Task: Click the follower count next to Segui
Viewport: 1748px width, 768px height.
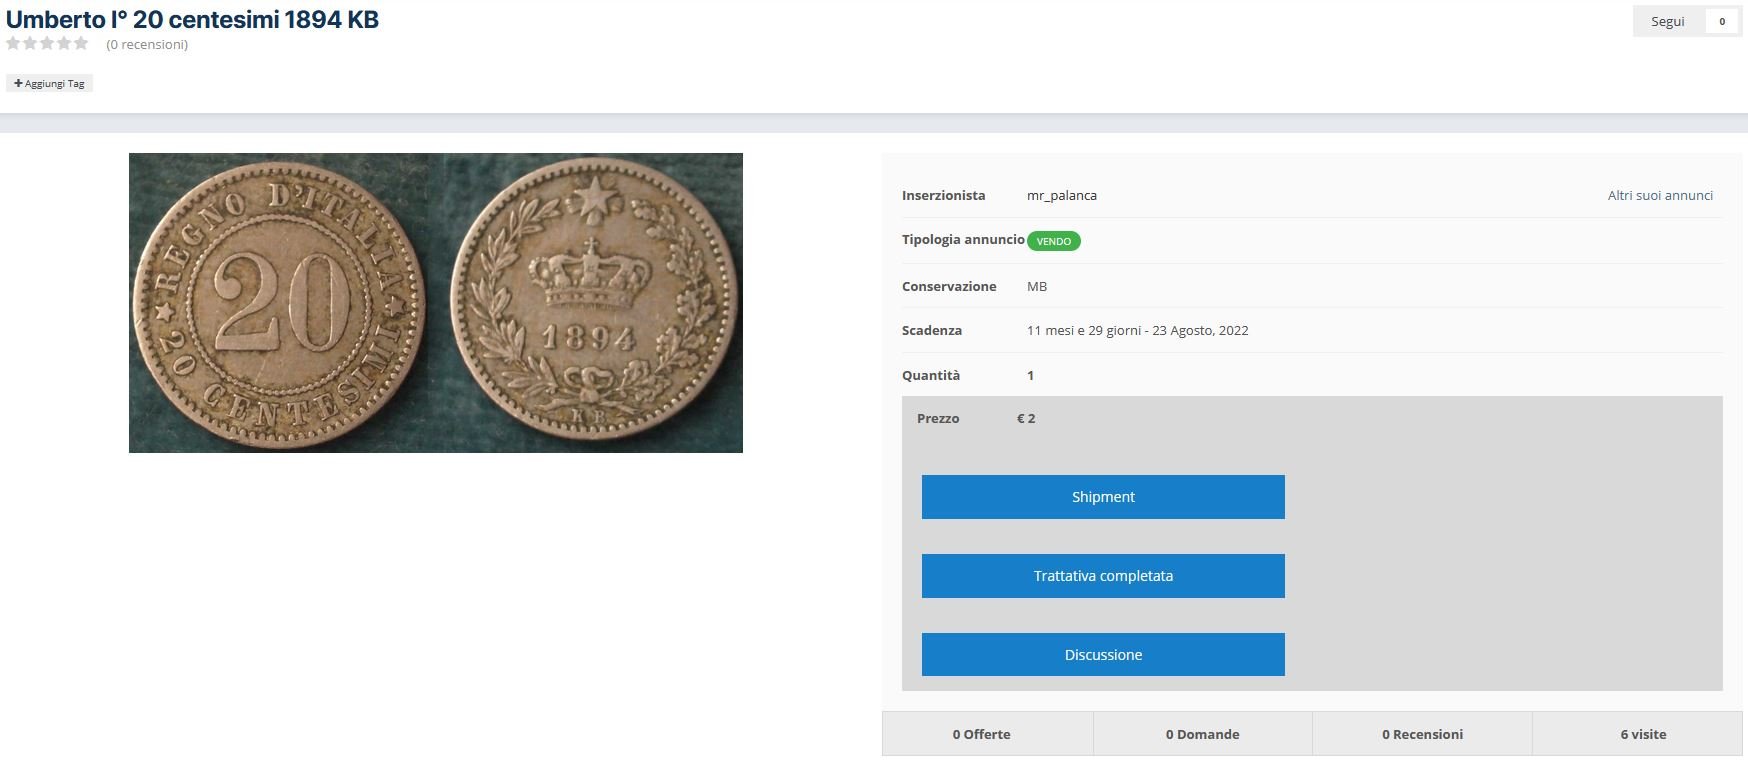Action: pyautogui.click(x=1721, y=21)
